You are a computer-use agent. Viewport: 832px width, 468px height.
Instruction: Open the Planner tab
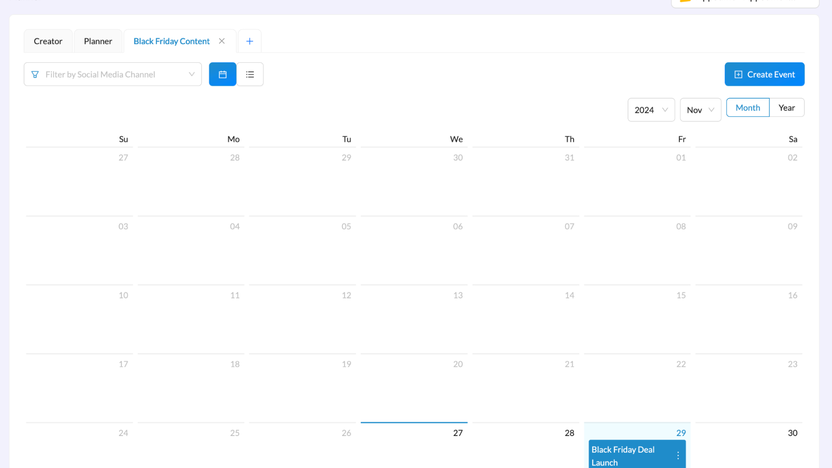98,41
